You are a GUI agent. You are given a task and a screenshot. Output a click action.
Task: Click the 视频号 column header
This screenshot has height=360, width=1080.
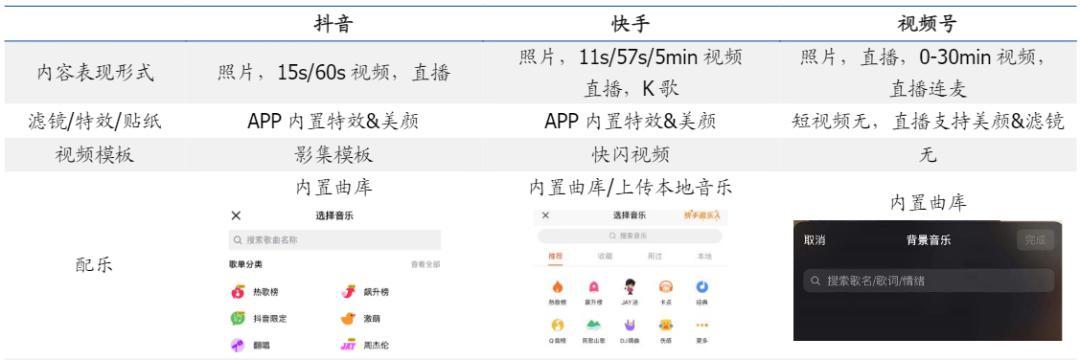tap(927, 25)
